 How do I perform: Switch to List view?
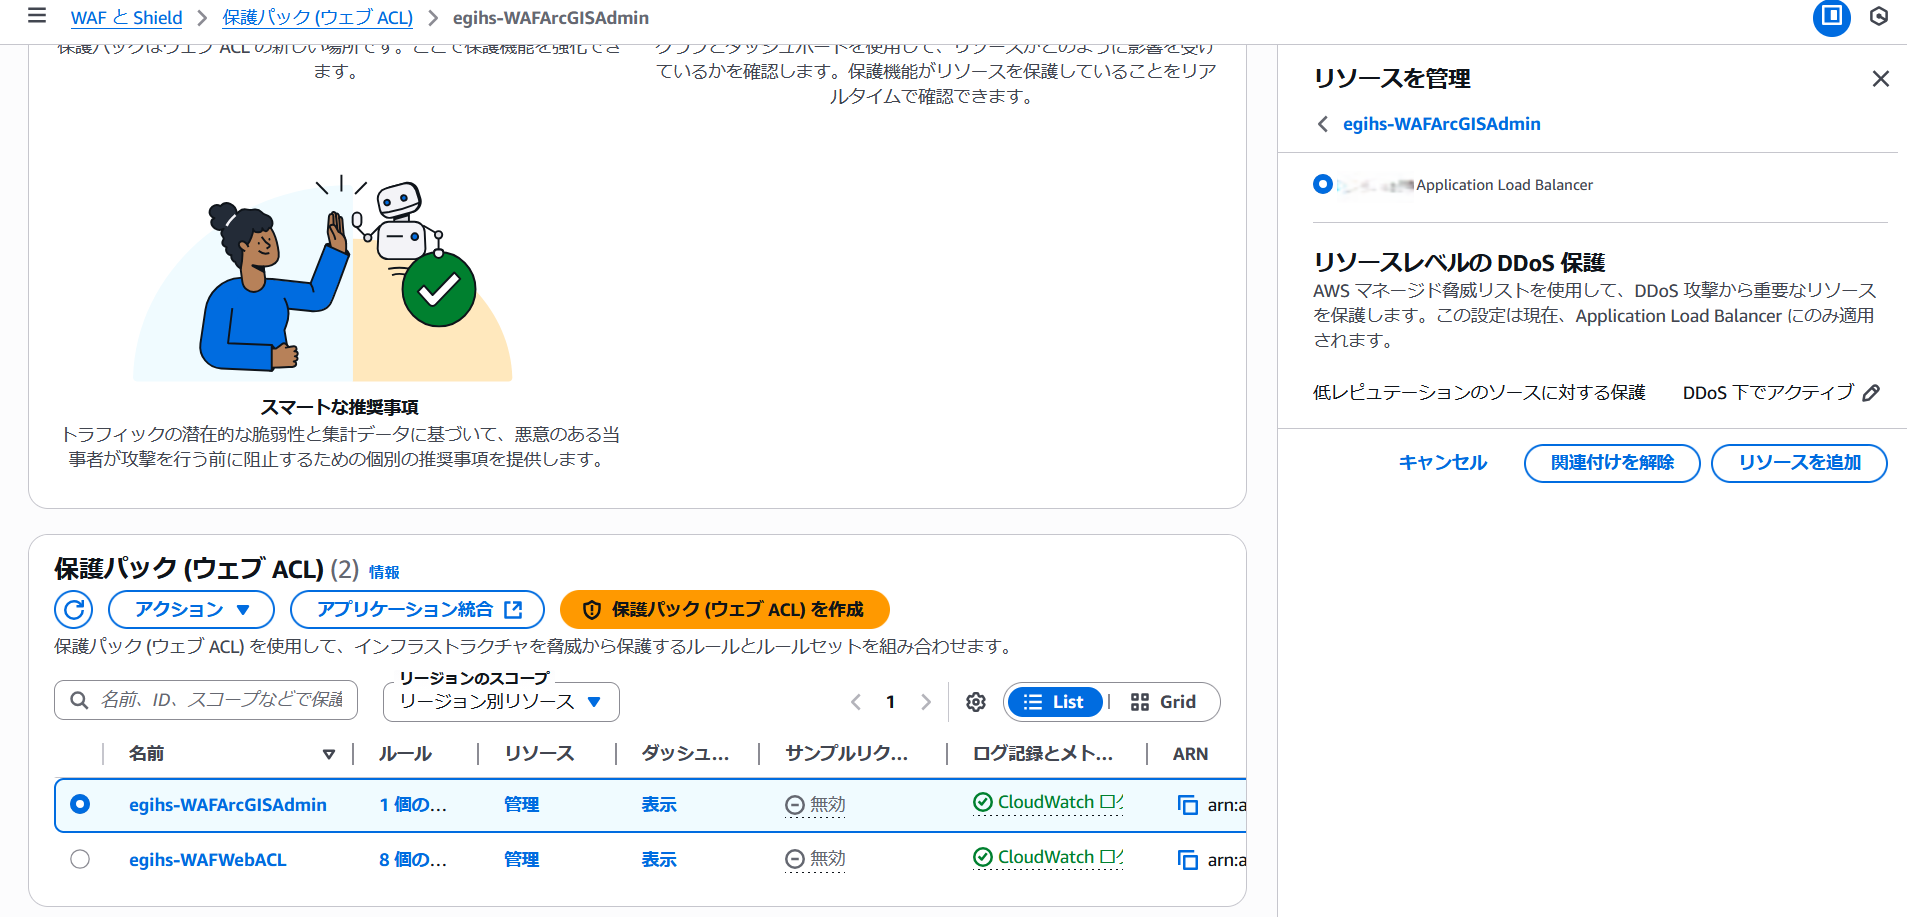tap(1054, 702)
